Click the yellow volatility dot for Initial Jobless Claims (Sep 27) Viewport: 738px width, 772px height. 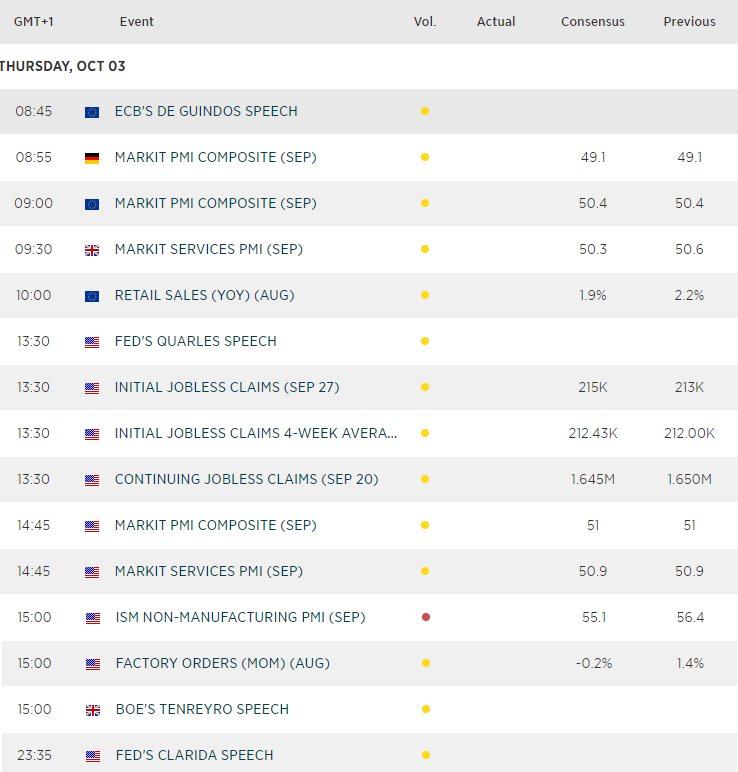(425, 387)
